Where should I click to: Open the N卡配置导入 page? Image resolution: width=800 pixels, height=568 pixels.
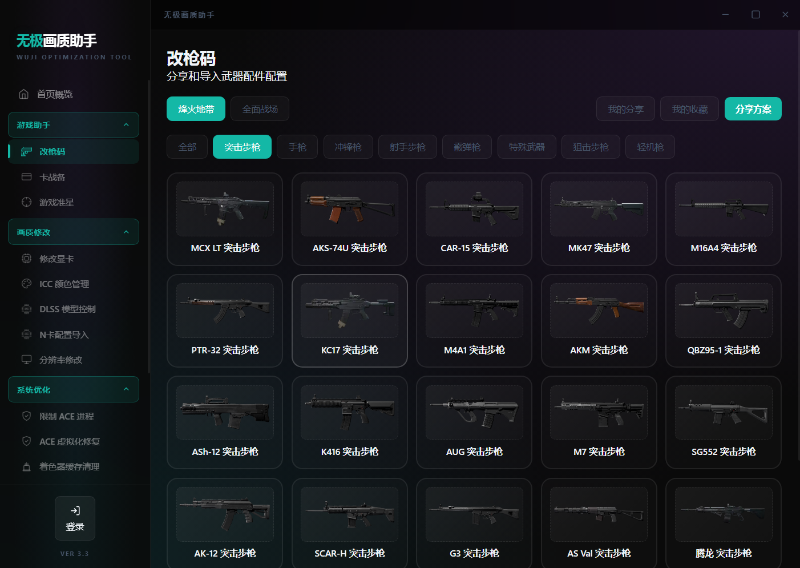(x=73, y=334)
